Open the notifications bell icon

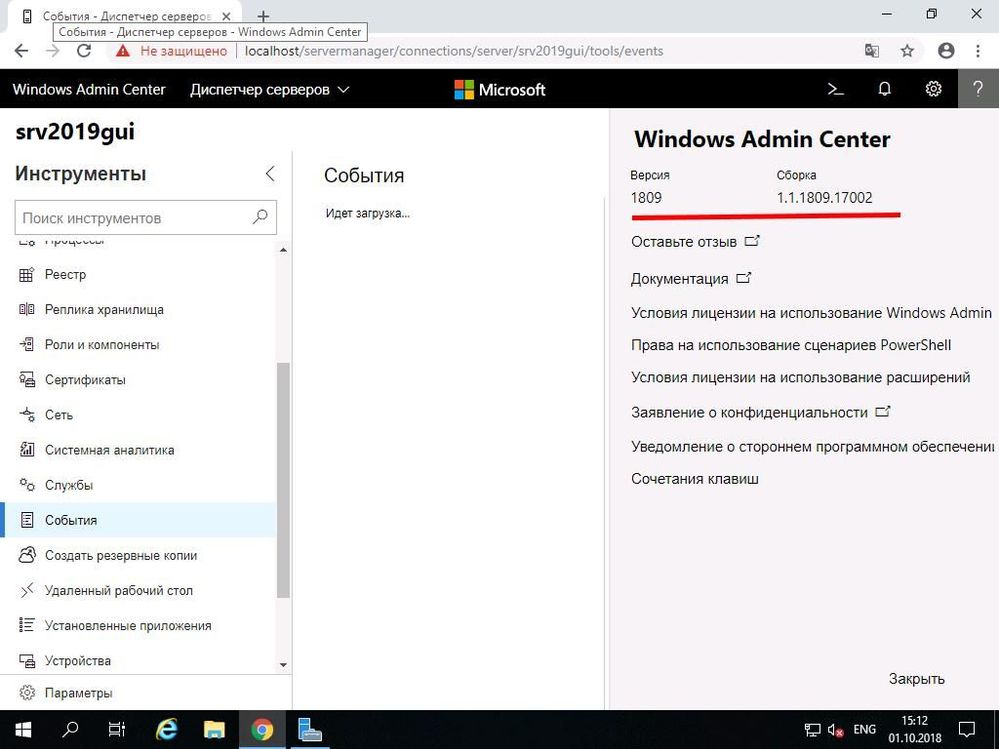884,89
